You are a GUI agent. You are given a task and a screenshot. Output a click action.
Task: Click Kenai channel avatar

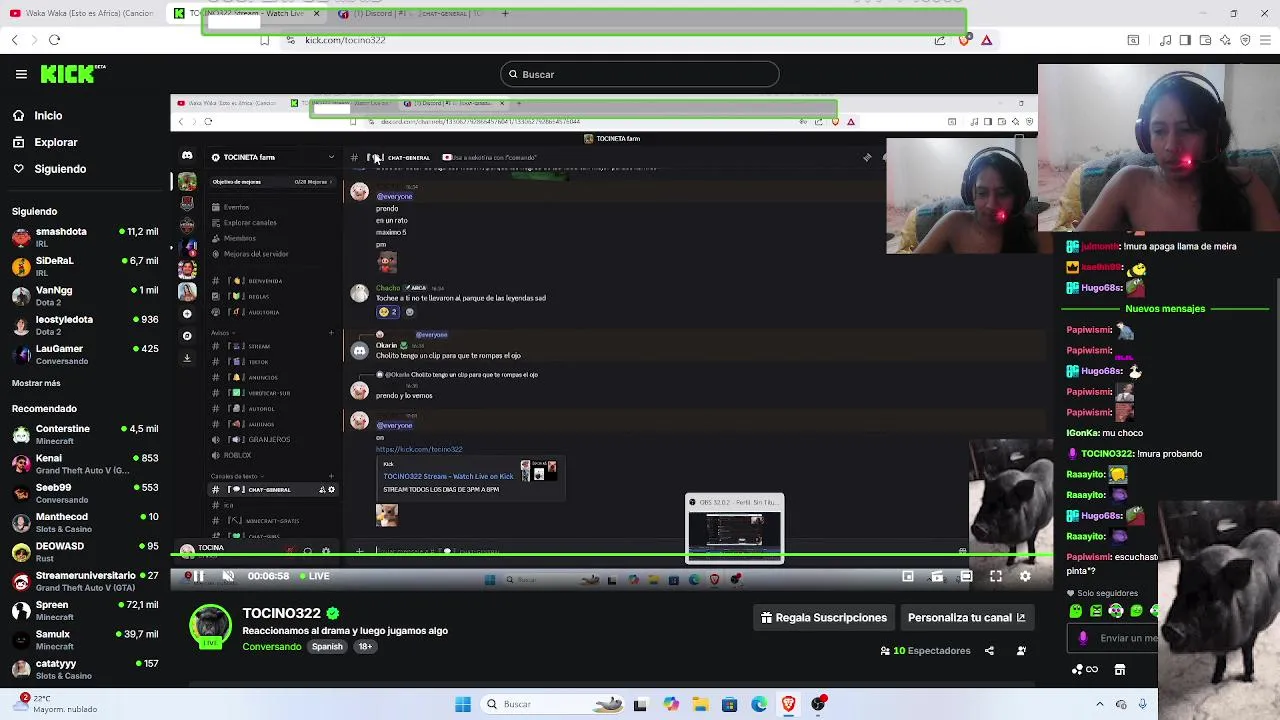(x=21, y=464)
